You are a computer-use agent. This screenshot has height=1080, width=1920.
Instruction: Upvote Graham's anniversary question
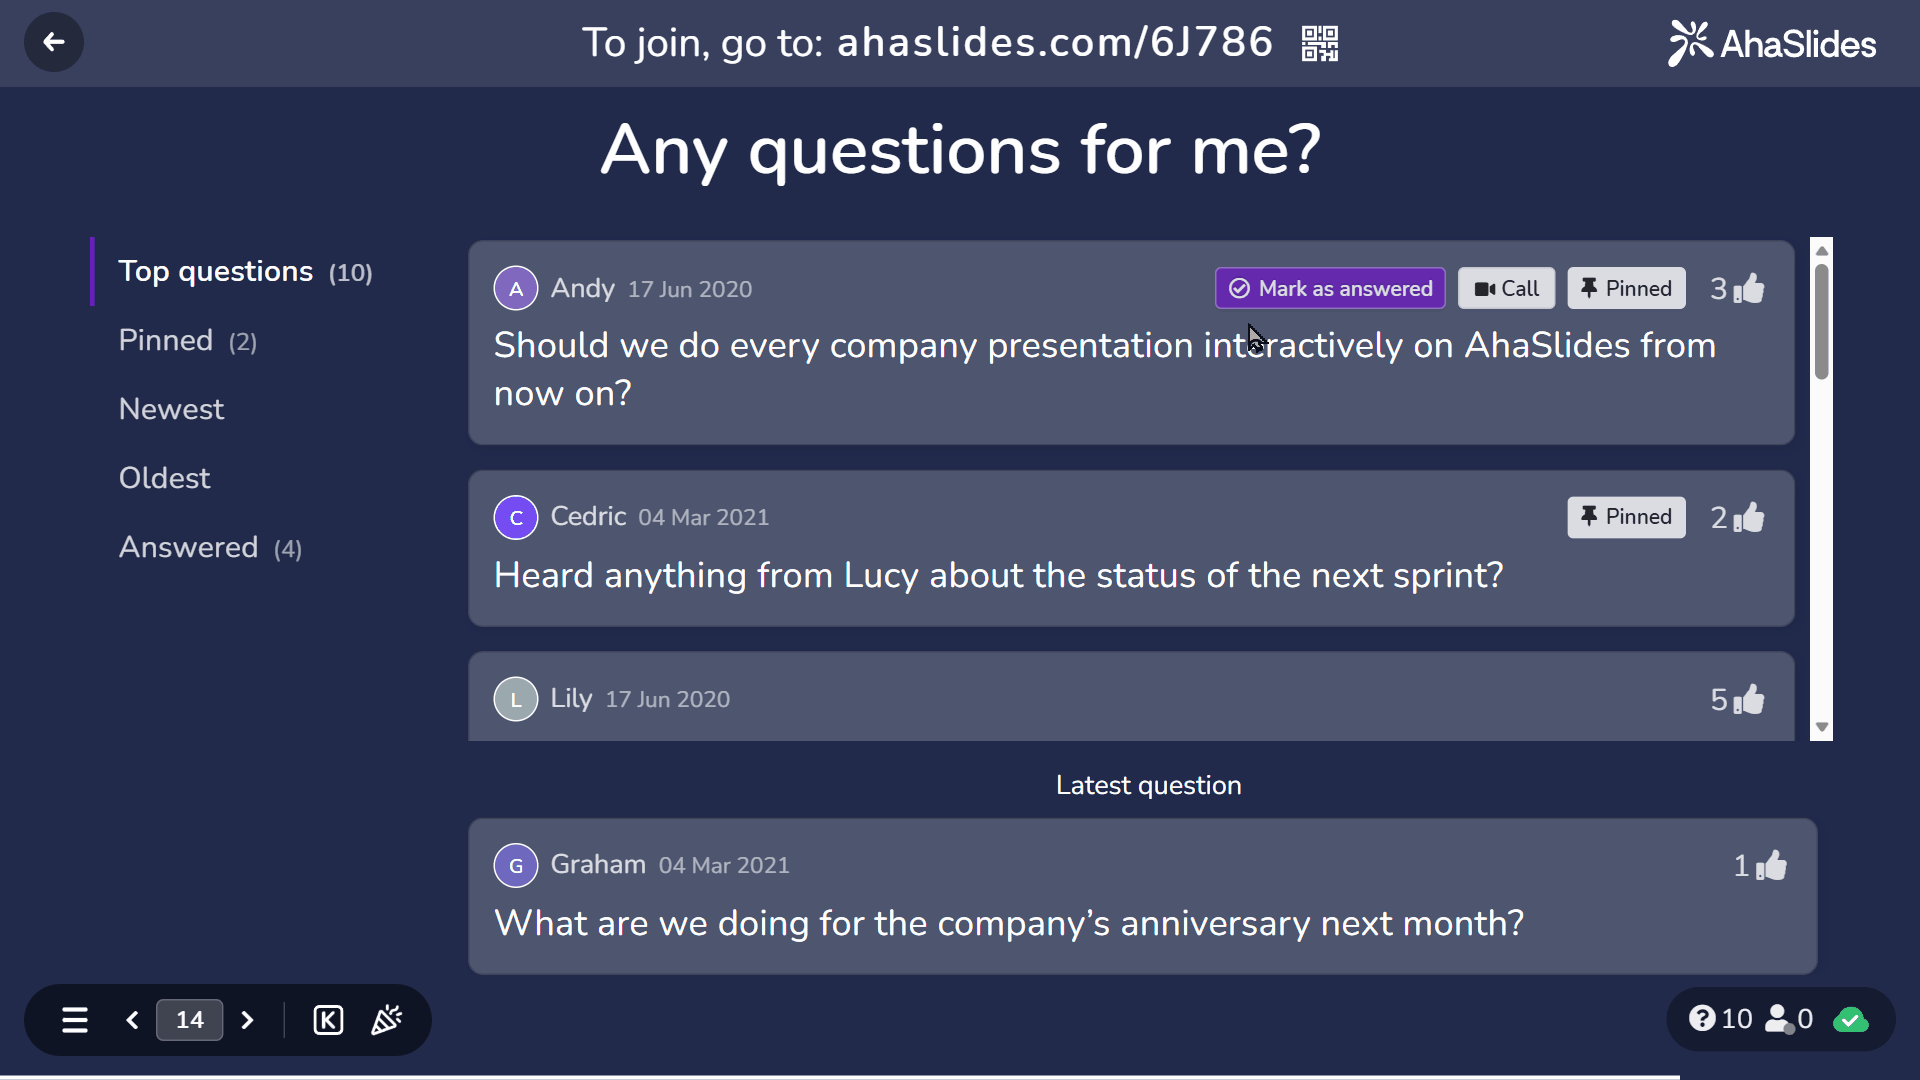tap(1771, 866)
